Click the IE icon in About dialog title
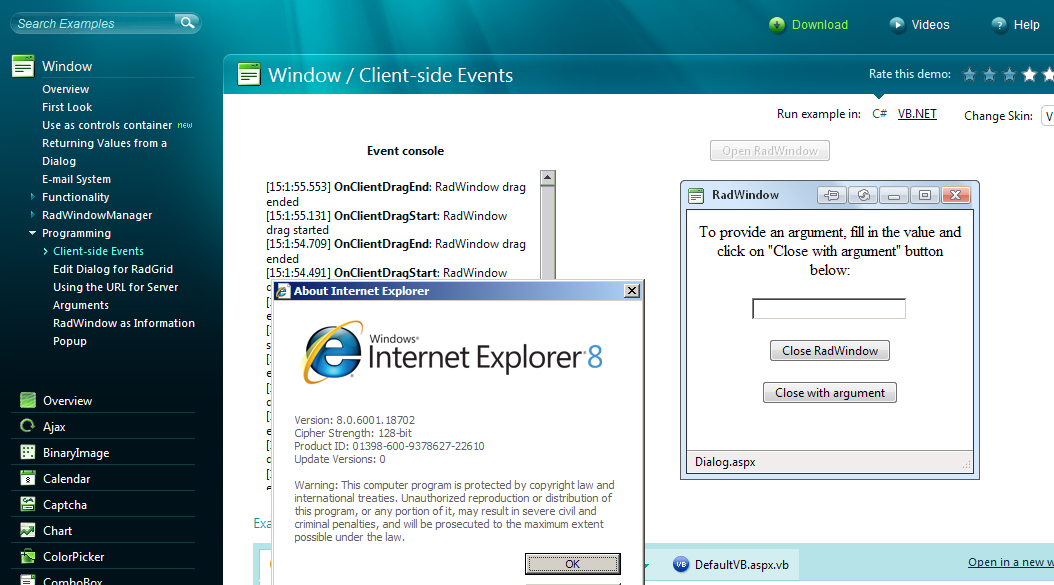This screenshot has height=585, width=1054. click(x=283, y=291)
